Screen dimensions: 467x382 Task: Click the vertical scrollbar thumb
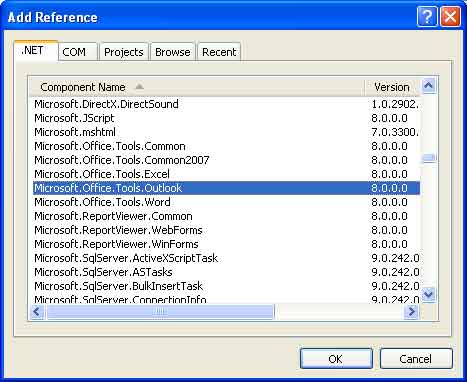pos(429,158)
